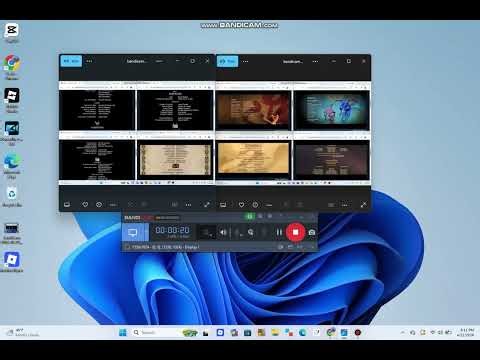Pause the Bandicam recording
Image resolution: width=480 pixels, height=360 pixels.
279,232
